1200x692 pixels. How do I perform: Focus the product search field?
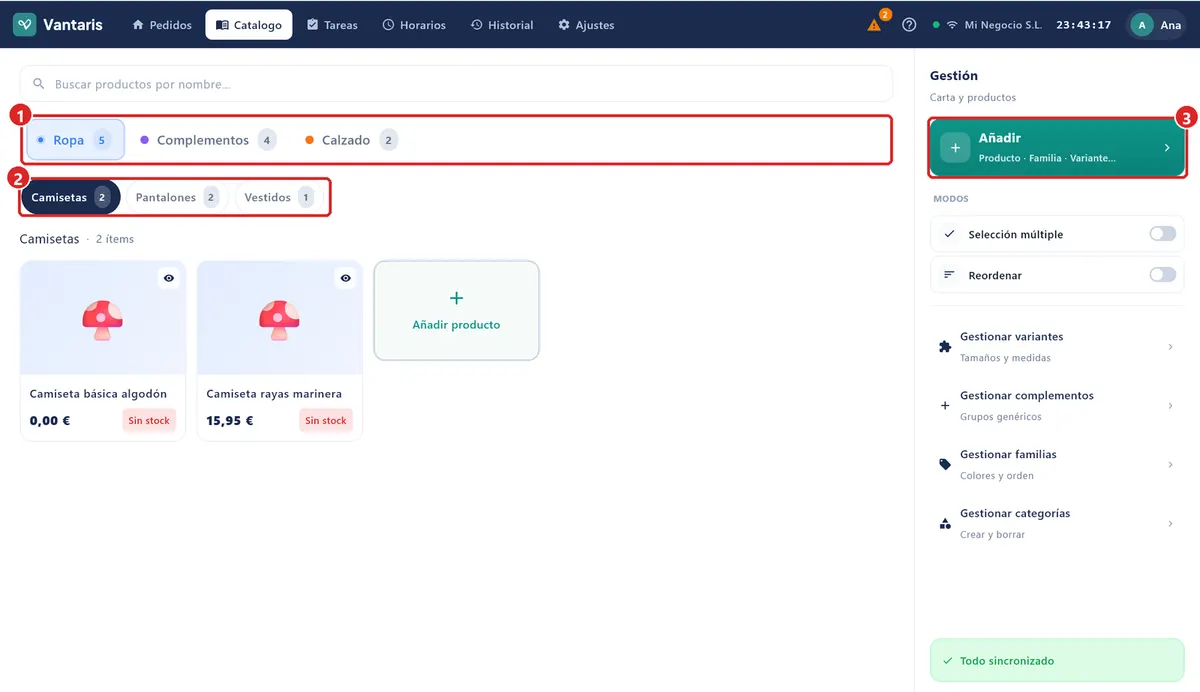click(x=456, y=84)
